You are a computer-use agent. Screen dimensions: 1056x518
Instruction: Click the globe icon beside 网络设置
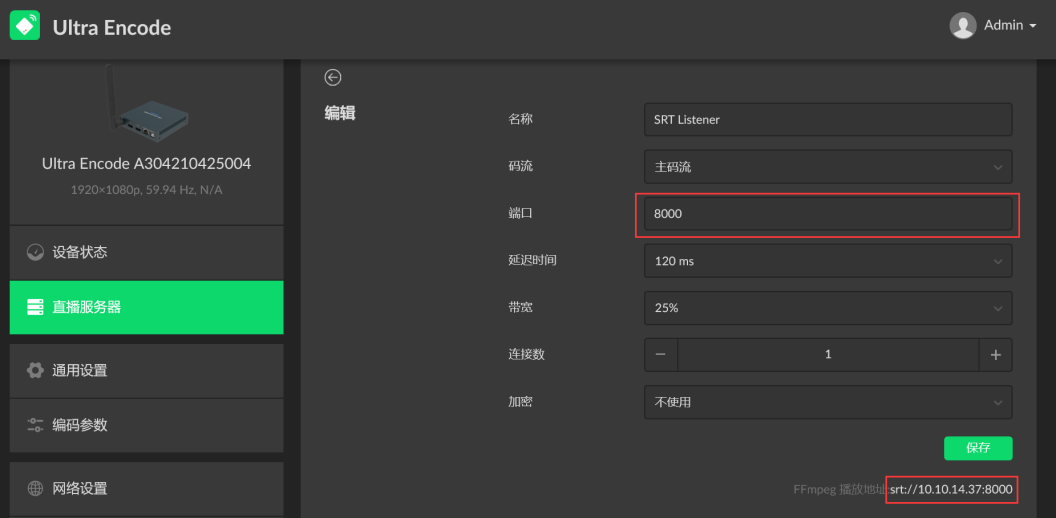pyautogui.click(x=35, y=488)
